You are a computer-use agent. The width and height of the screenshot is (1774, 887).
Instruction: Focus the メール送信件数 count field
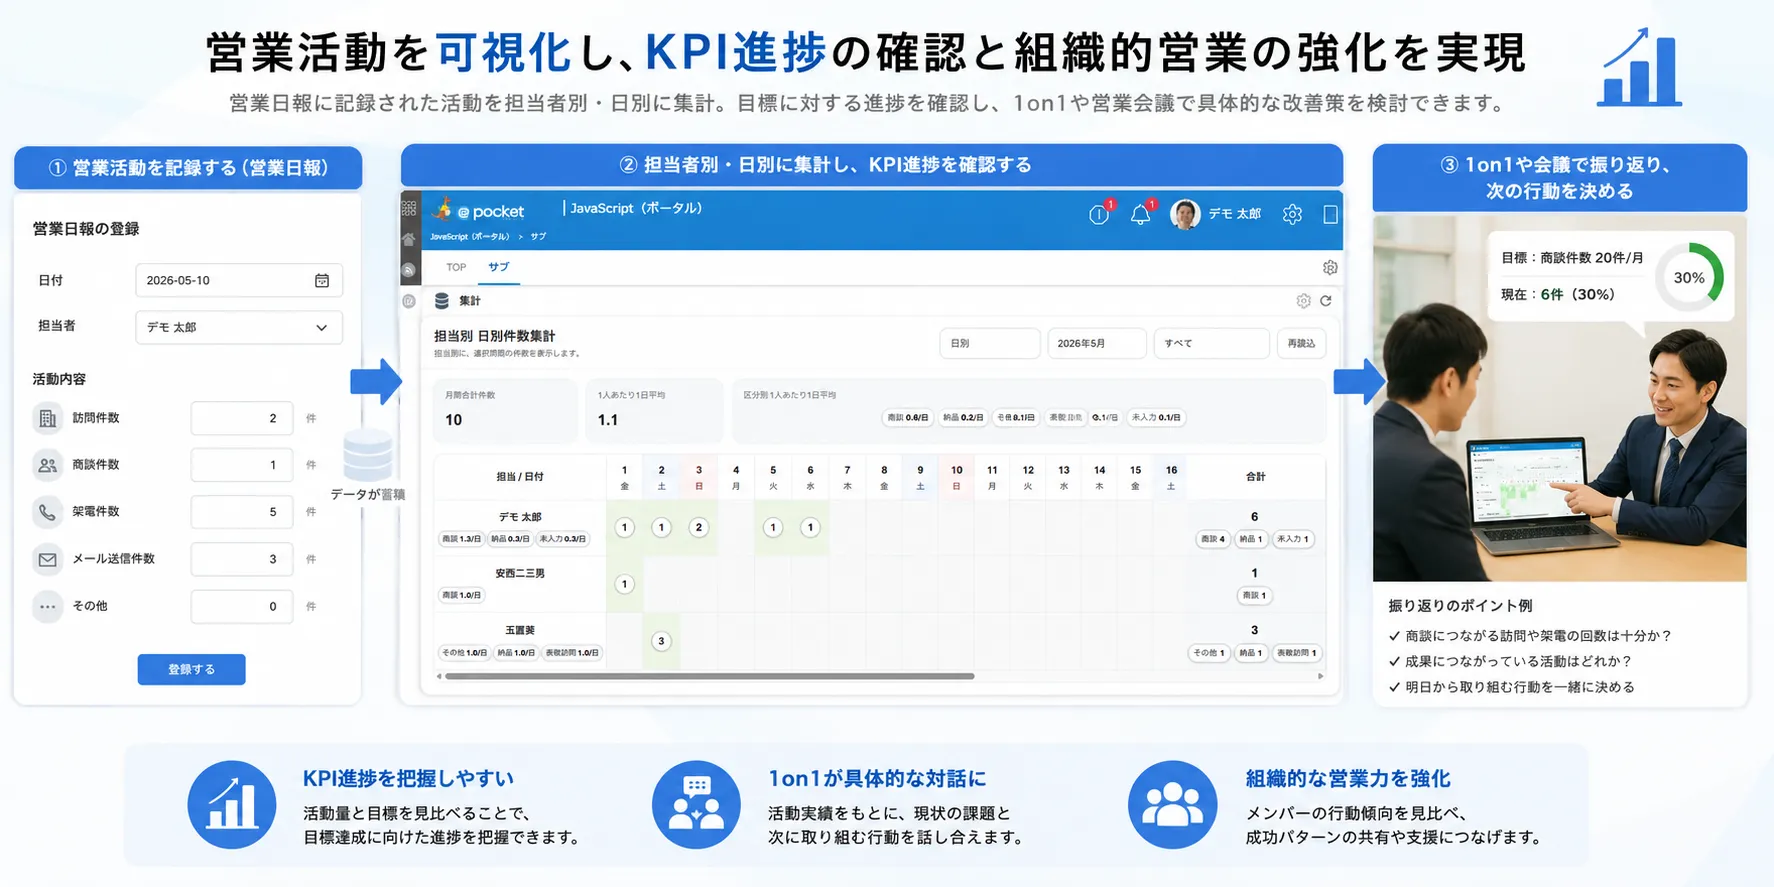click(242, 559)
